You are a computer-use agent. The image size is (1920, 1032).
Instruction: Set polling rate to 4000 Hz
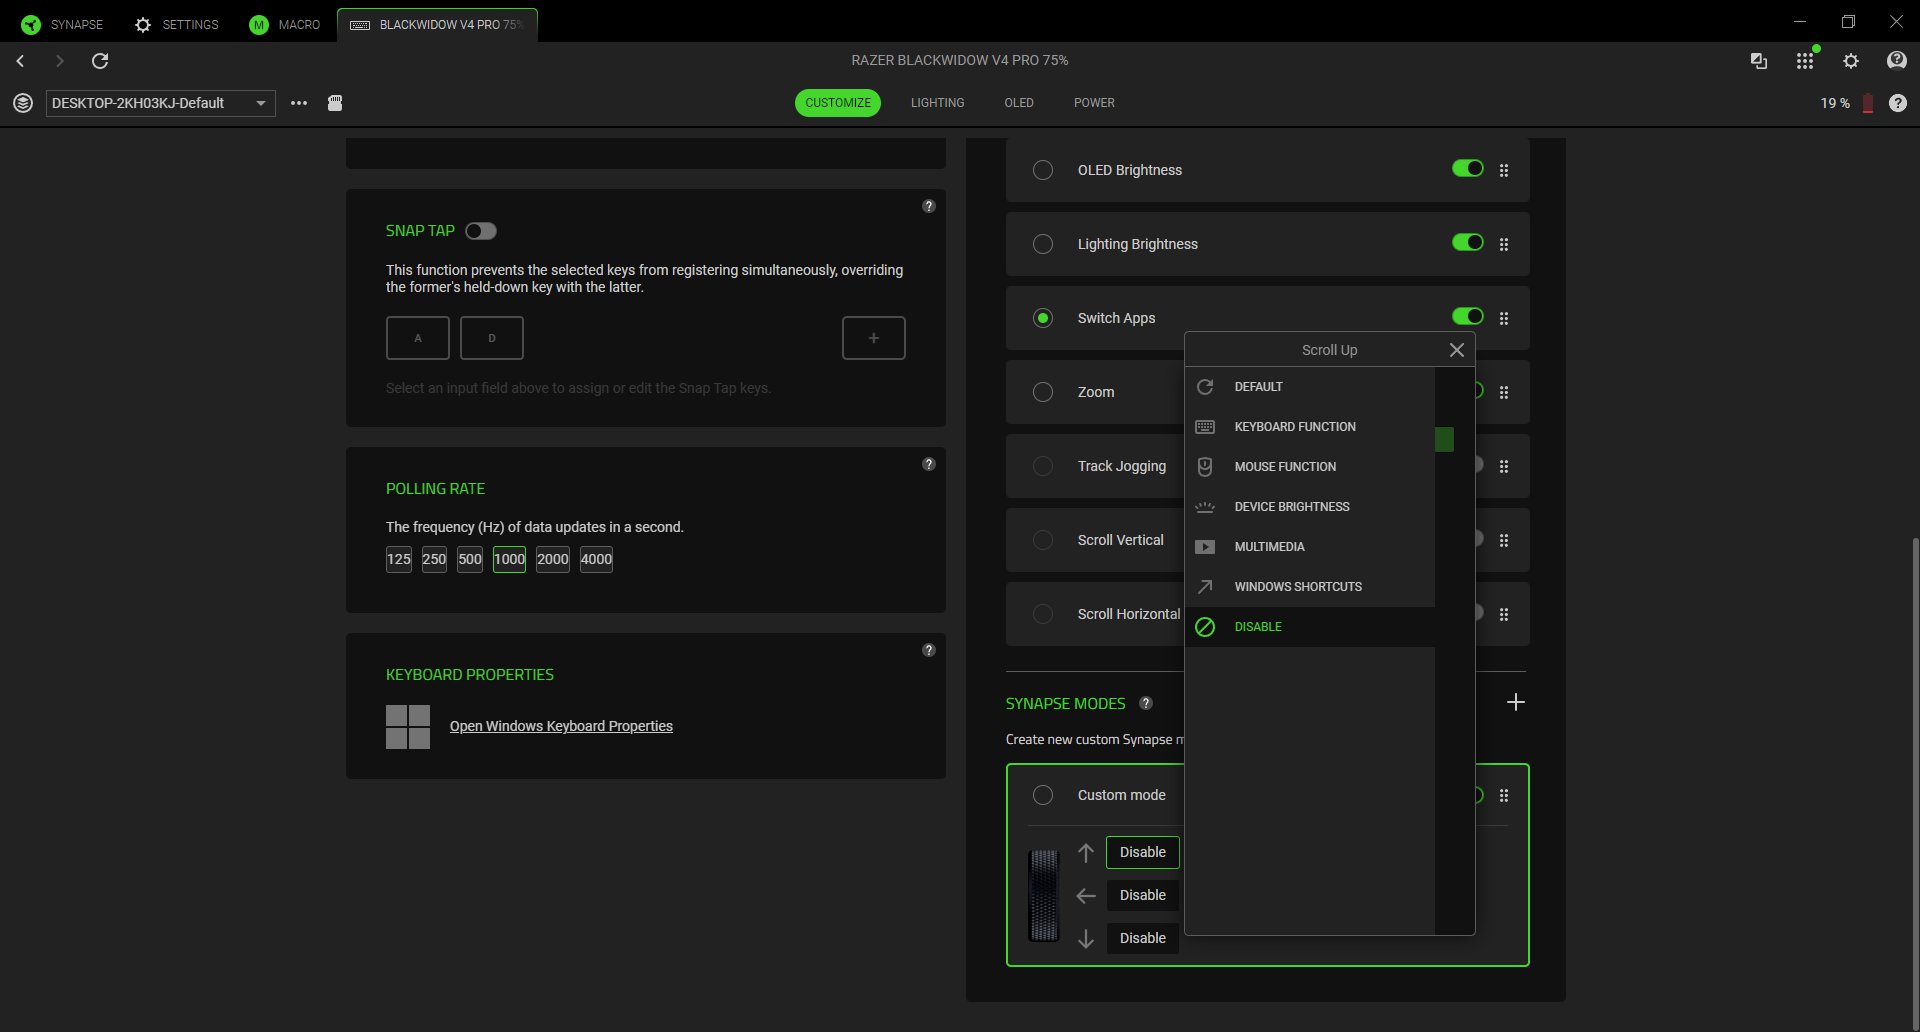596,559
